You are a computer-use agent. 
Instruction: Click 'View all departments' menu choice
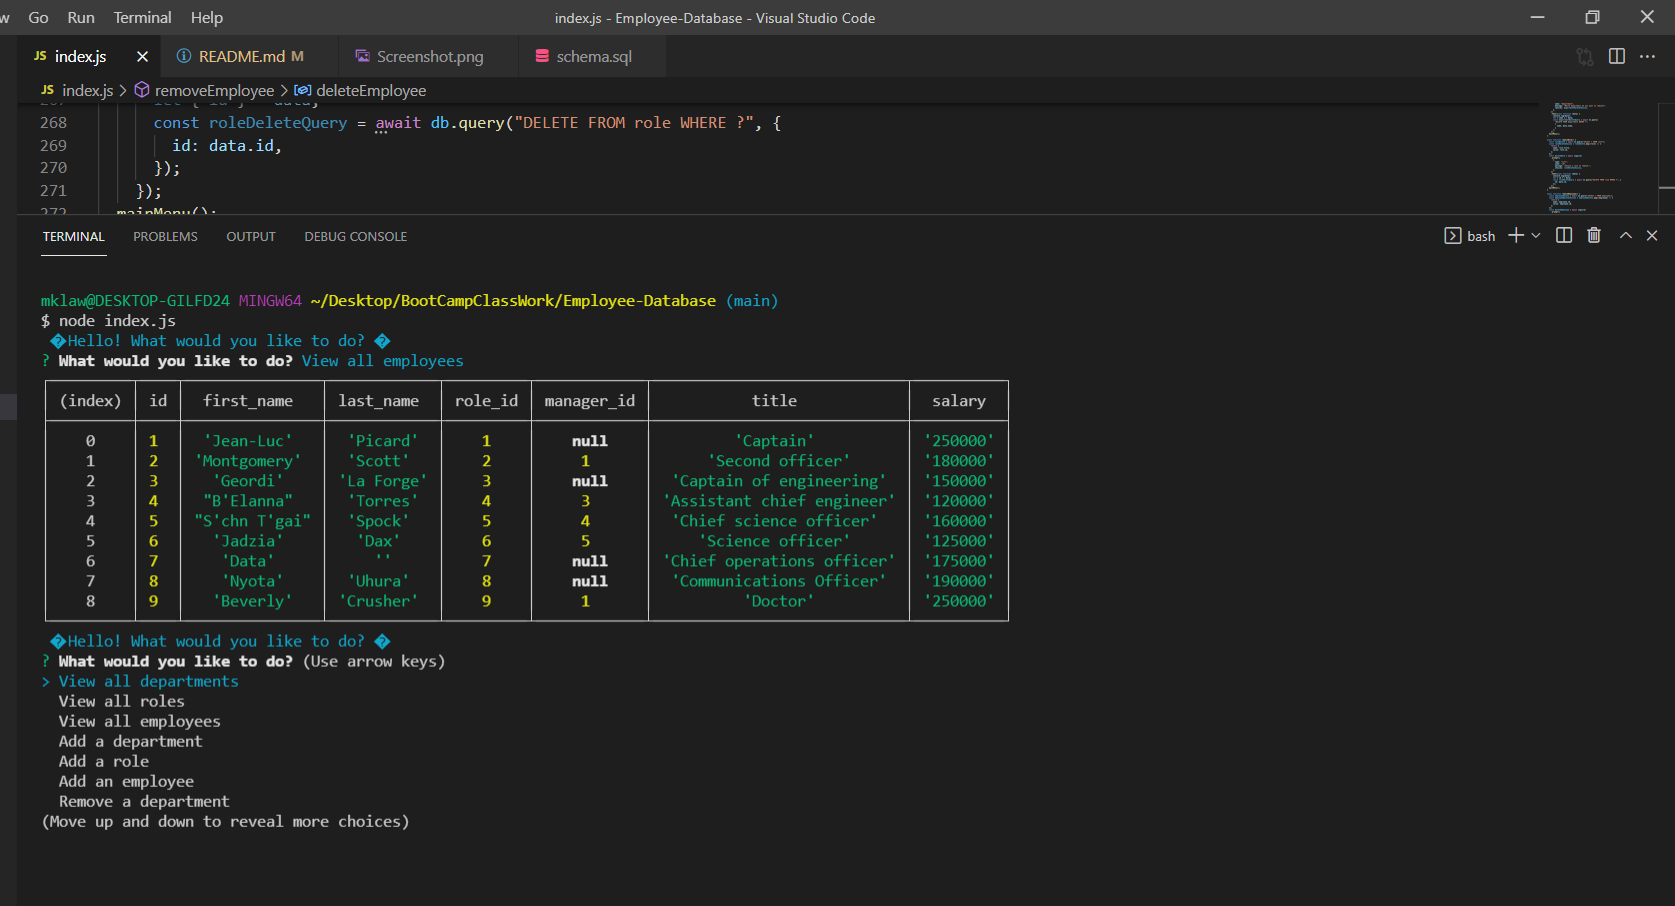click(x=148, y=681)
